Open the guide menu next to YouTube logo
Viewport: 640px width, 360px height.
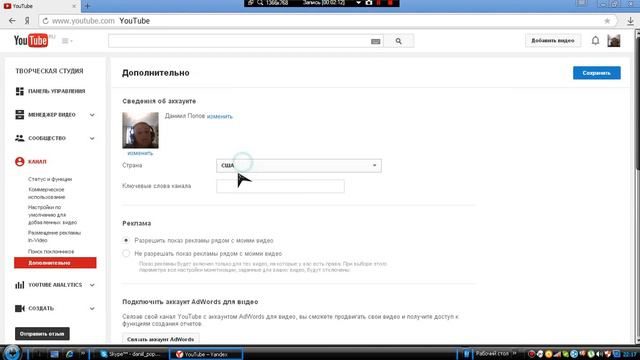67,41
